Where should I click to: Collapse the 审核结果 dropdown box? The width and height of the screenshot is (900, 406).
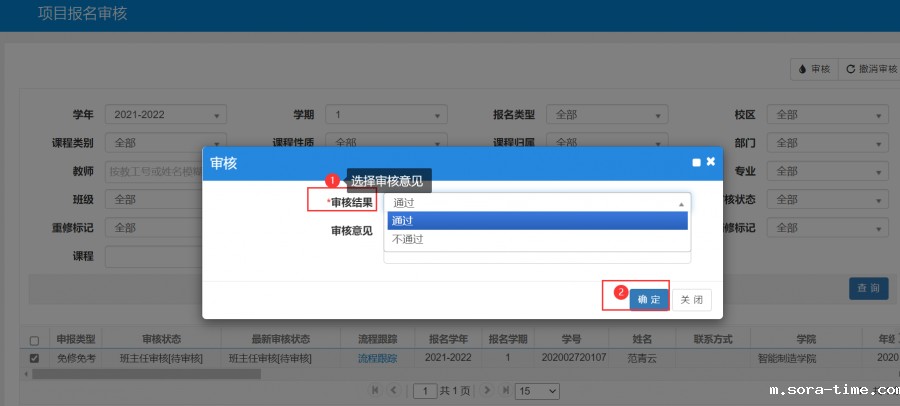pyautogui.click(x=537, y=203)
